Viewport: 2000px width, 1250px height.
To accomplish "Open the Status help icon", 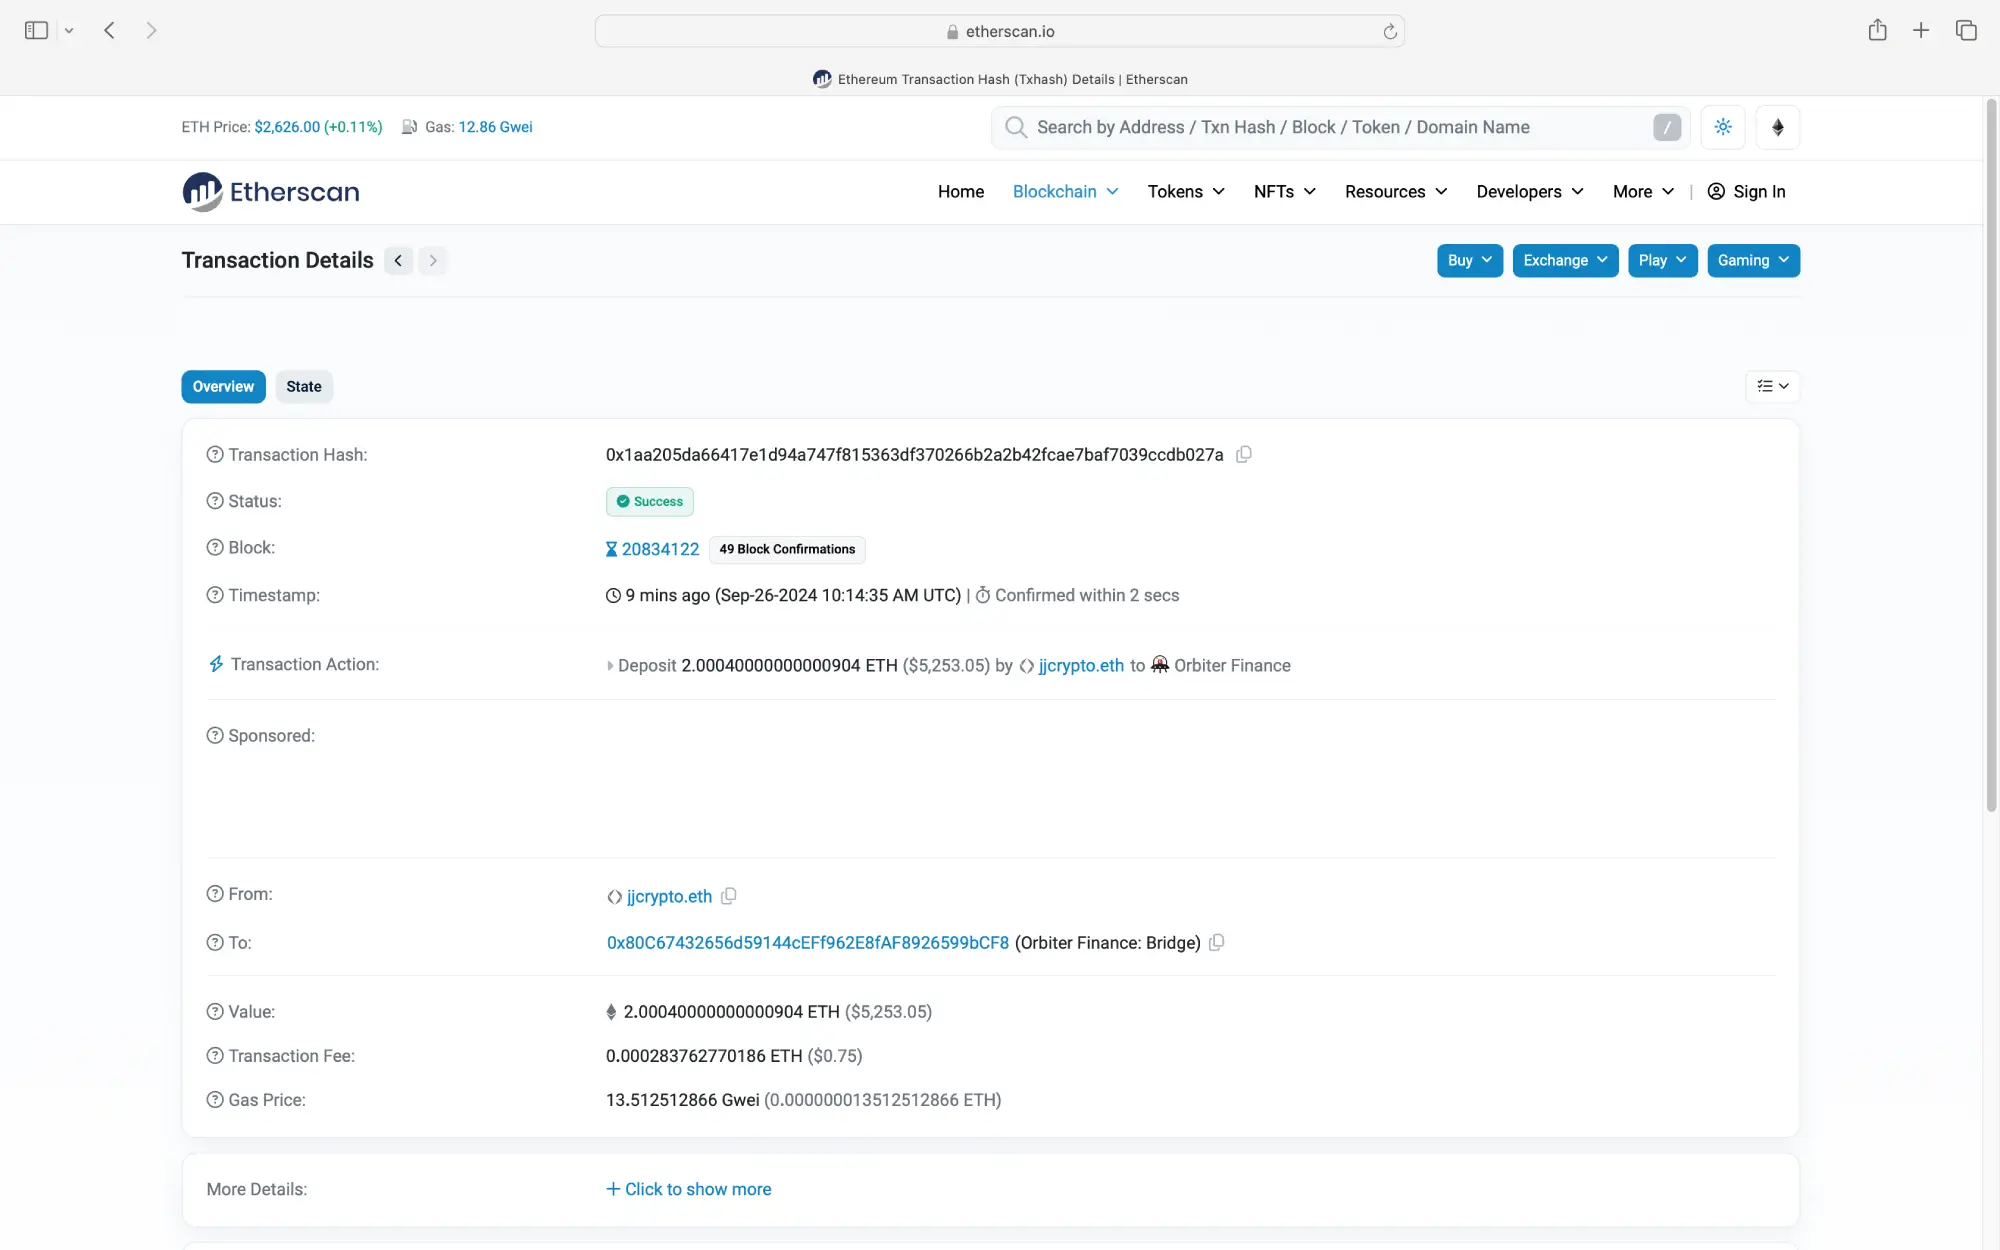I will pos(215,501).
